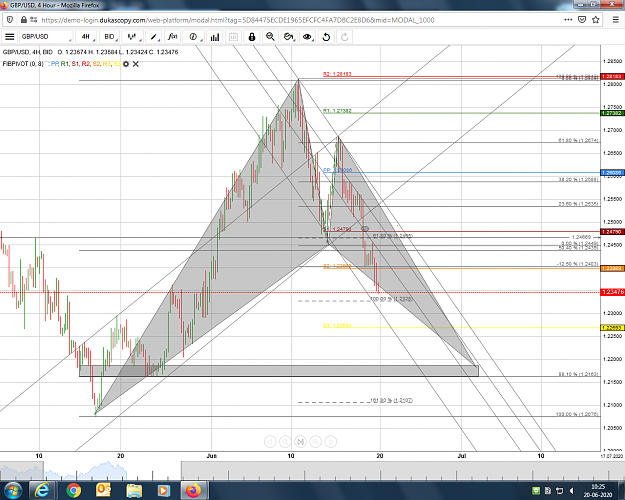Click the orange S2 price tag
The height and width of the screenshot is (500, 625).
pos(612,268)
